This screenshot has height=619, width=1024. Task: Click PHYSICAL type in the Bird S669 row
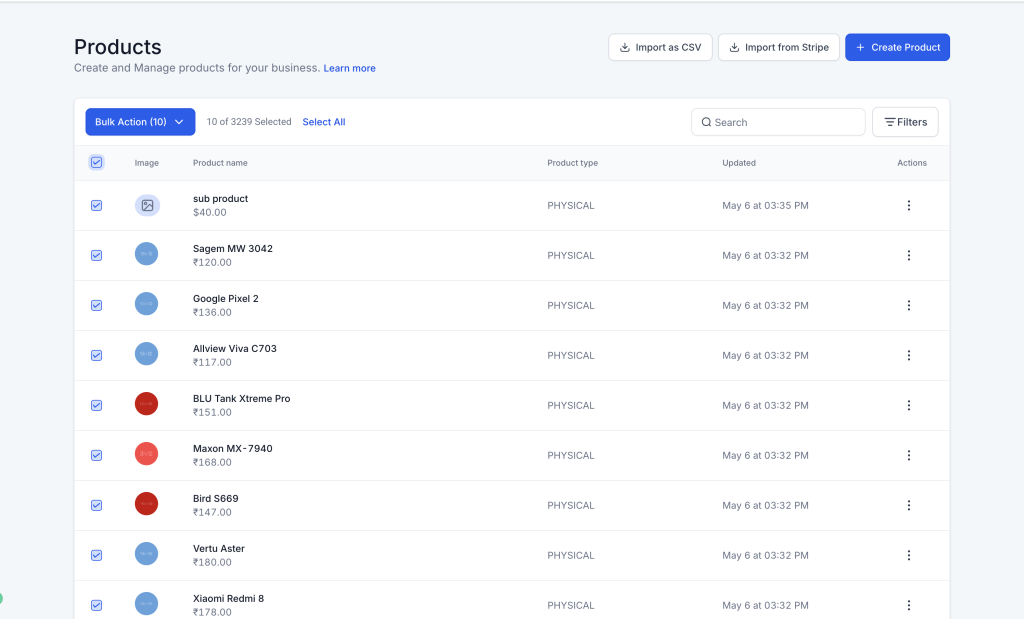[571, 505]
